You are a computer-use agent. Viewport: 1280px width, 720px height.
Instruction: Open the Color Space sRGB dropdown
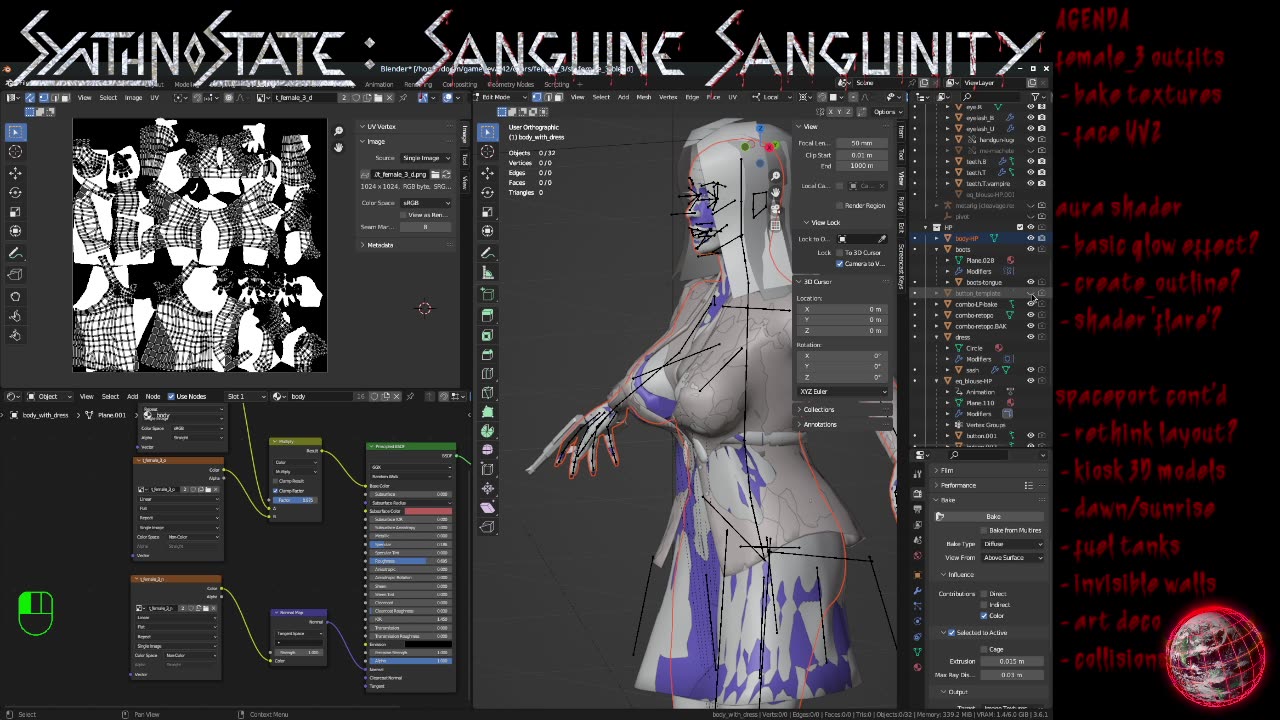tap(427, 203)
